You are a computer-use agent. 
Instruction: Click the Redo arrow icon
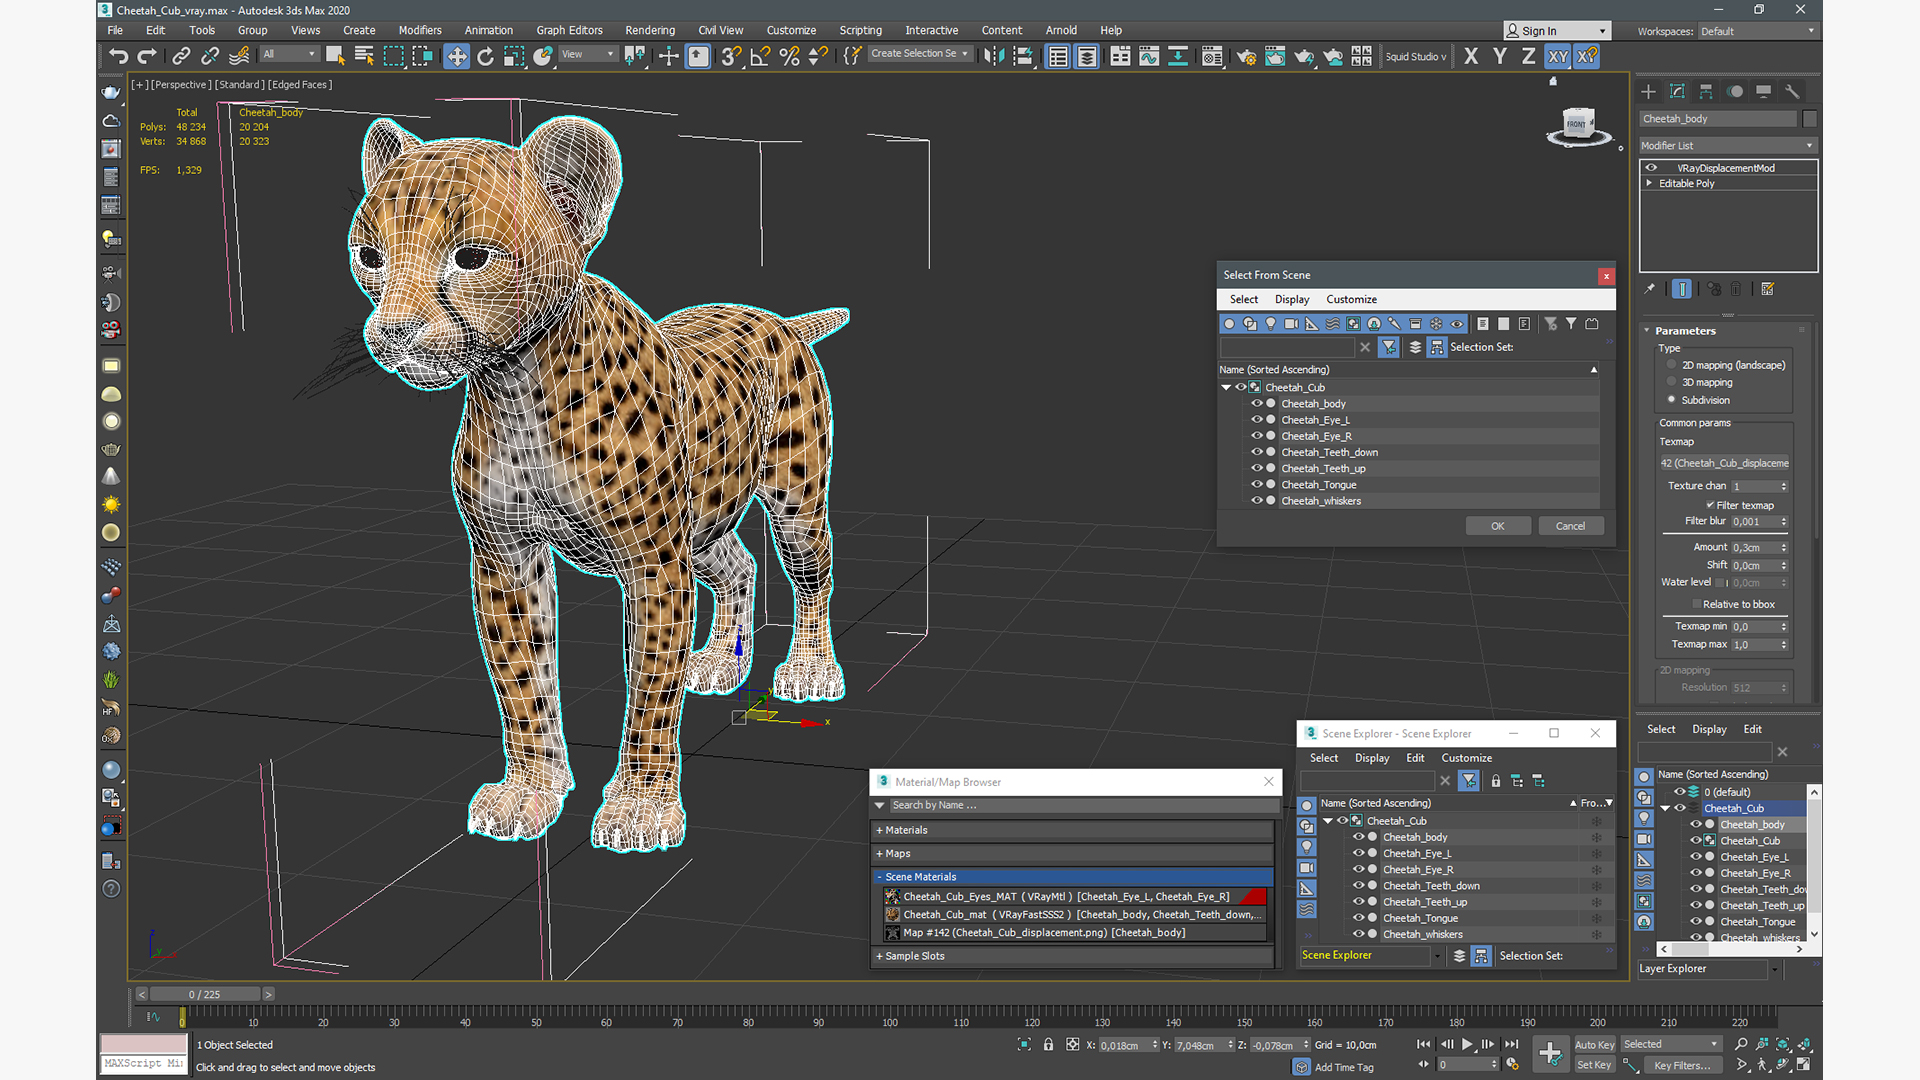click(x=147, y=57)
